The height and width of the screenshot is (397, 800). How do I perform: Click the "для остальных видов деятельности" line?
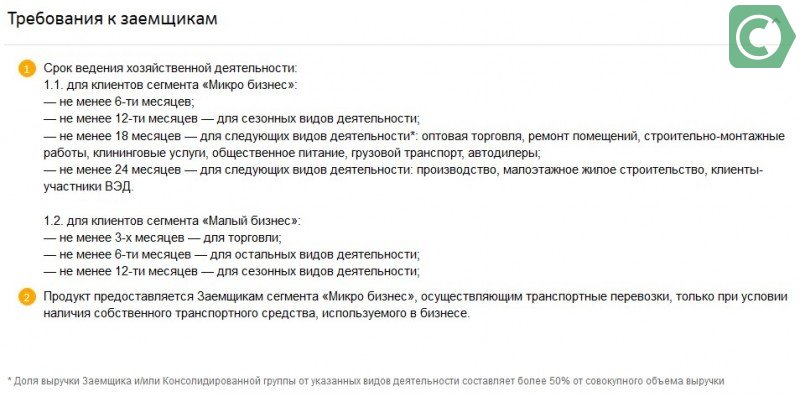pyautogui.click(x=232, y=254)
